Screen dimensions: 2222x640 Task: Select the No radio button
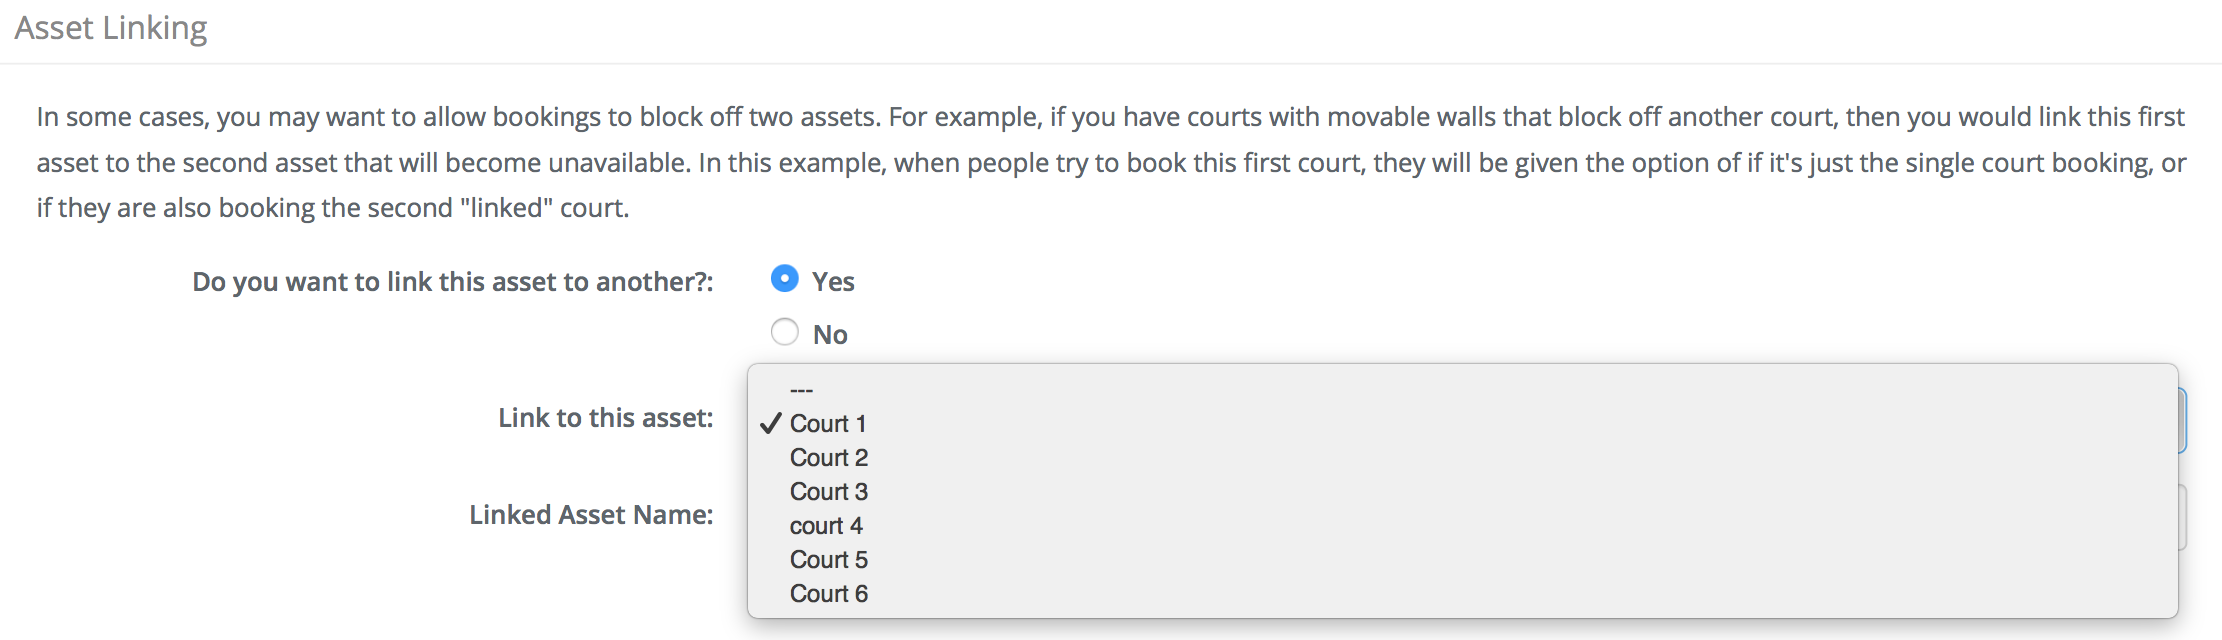[x=785, y=331]
